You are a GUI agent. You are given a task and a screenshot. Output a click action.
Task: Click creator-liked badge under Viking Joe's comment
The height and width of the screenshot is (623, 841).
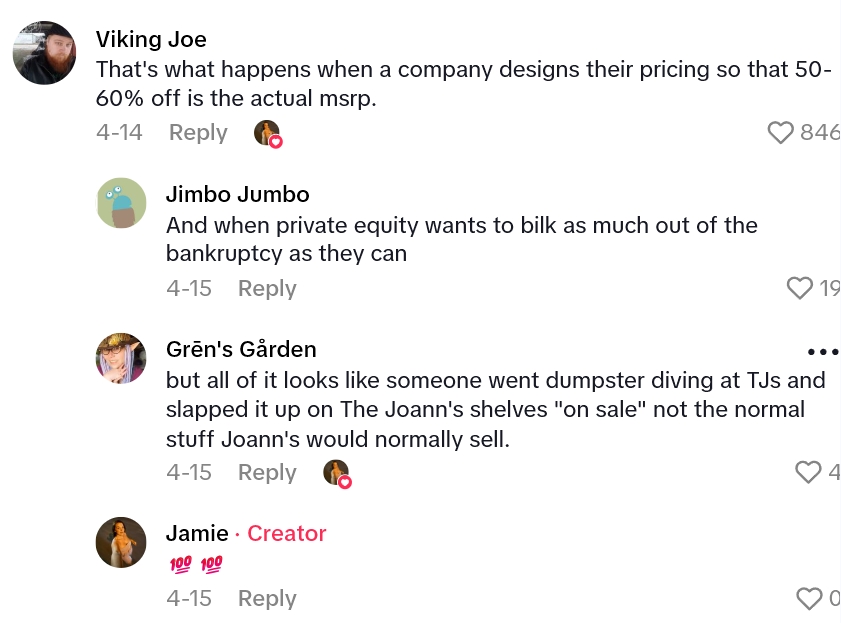tap(268, 133)
